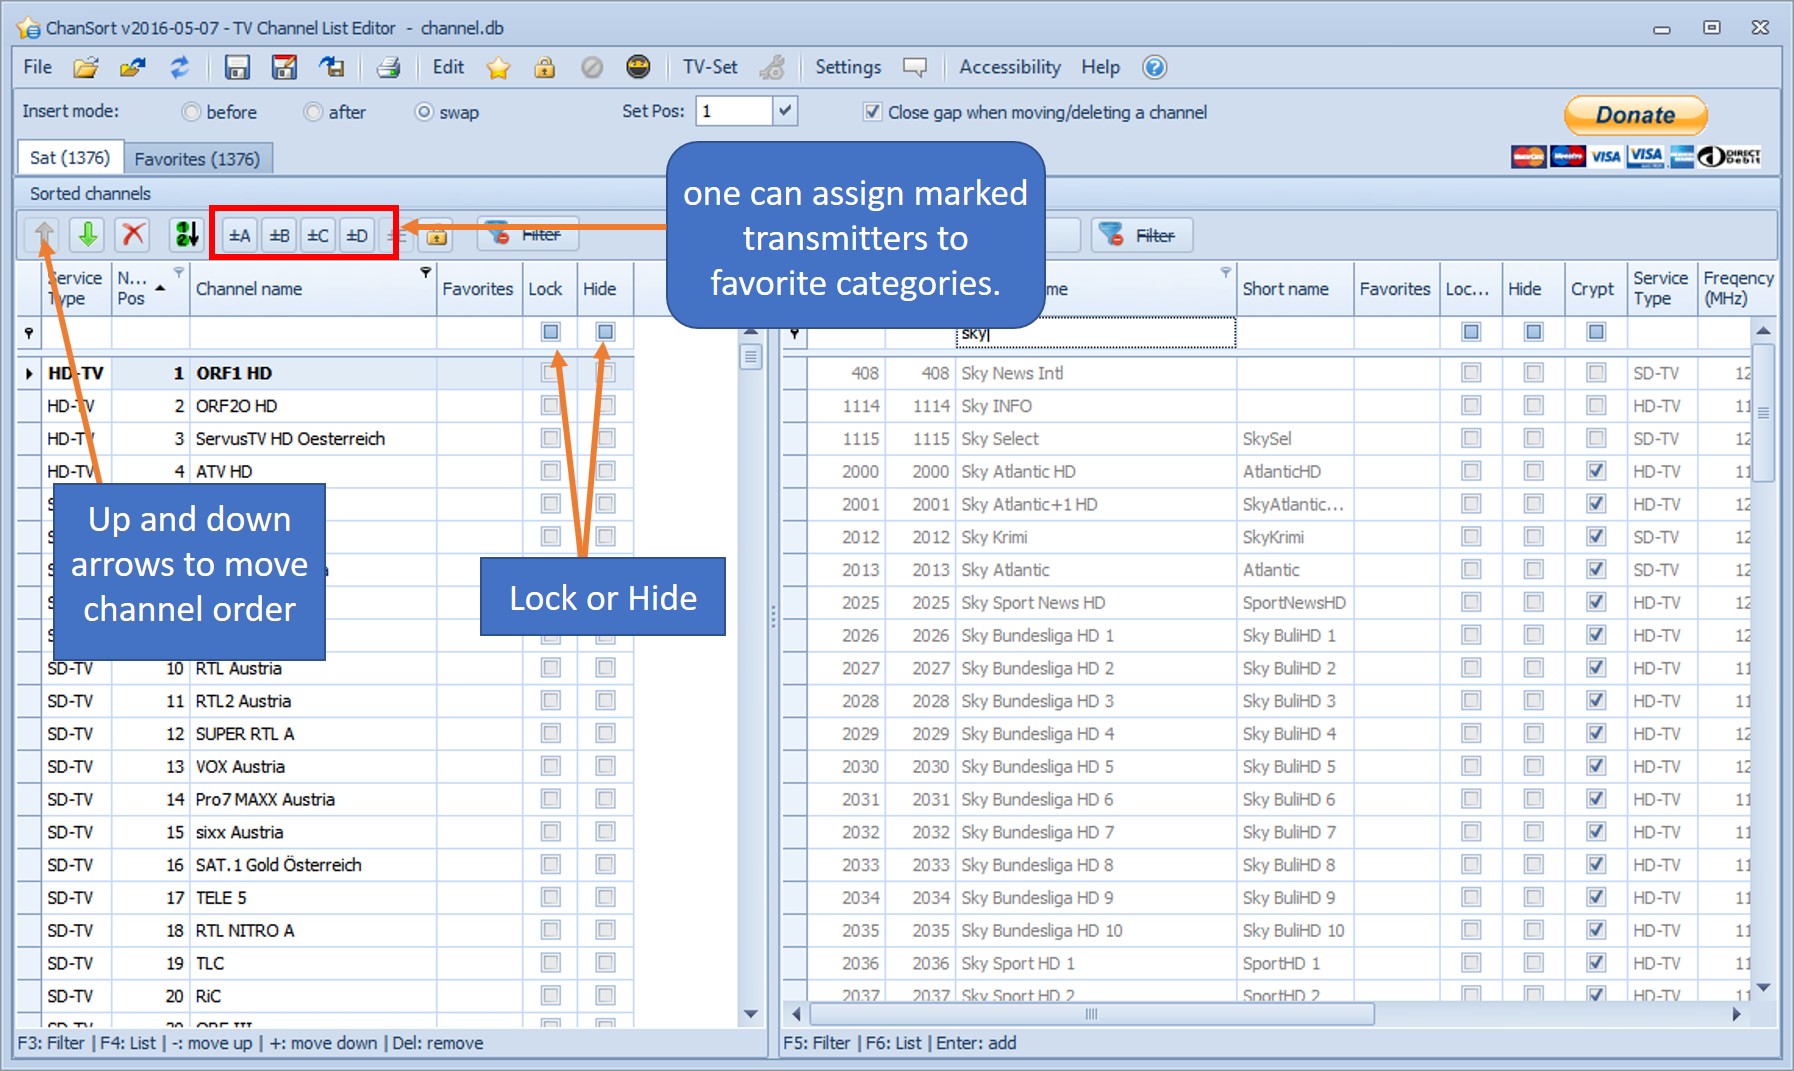The width and height of the screenshot is (1794, 1071).
Task: Toggle 'Close gap when moving/deleting a channel' checkbox
Action: point(872,112)
